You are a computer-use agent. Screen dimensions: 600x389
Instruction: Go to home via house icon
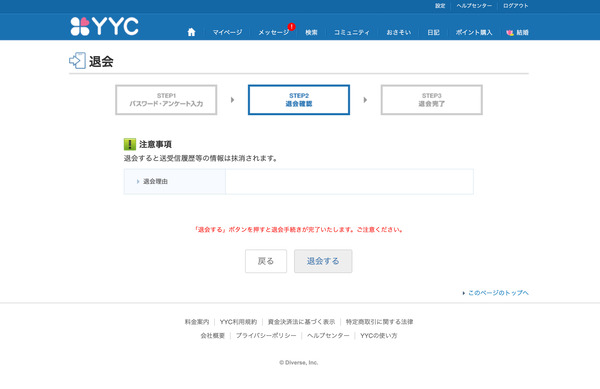coord(191,32)
